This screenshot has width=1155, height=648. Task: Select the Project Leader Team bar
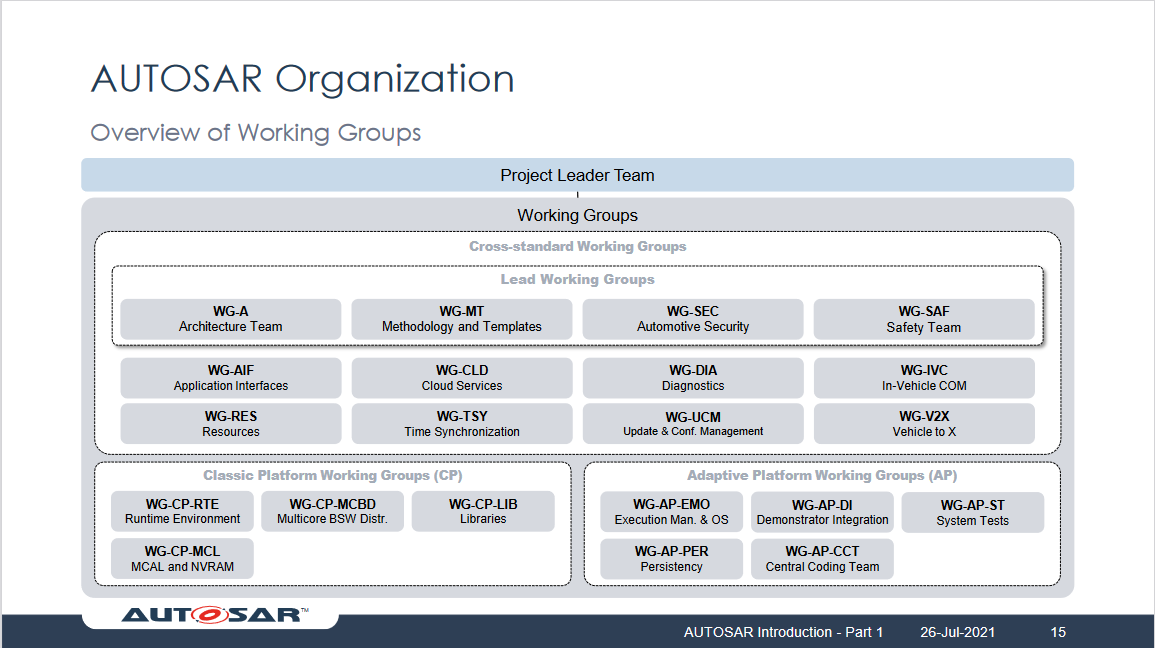pyautogui.click(x=578, y=175)
